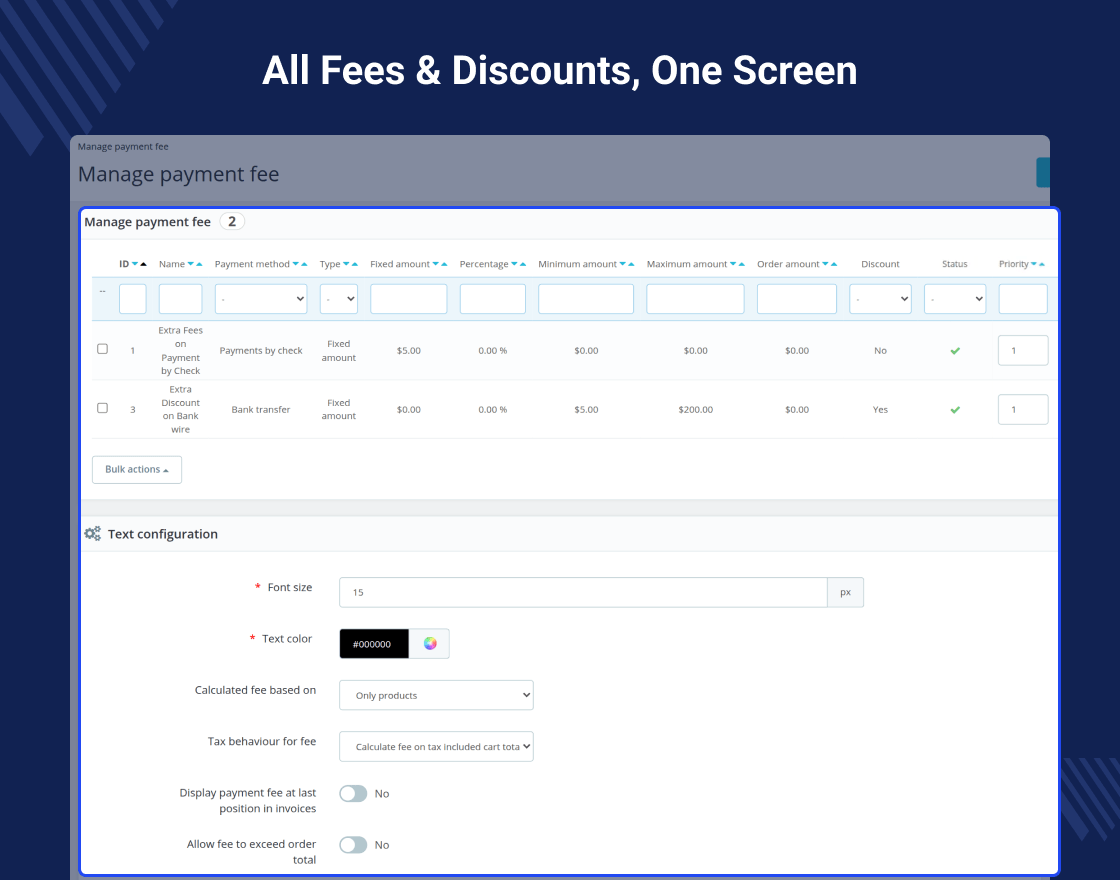1120x880 pixels.
Task: Click the Font size input showing 15
Action: click(583, 592)
